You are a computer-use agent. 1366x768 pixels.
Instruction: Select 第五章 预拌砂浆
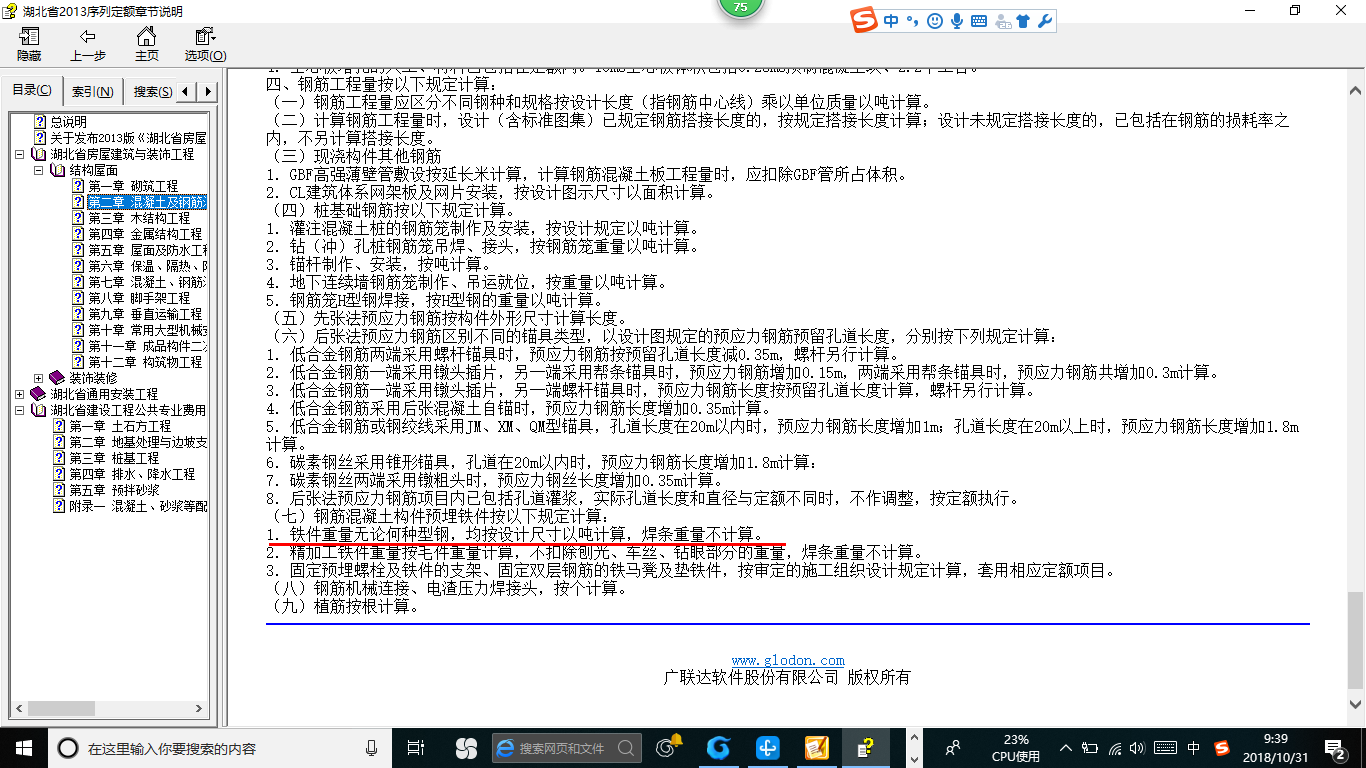pos(114,490)
